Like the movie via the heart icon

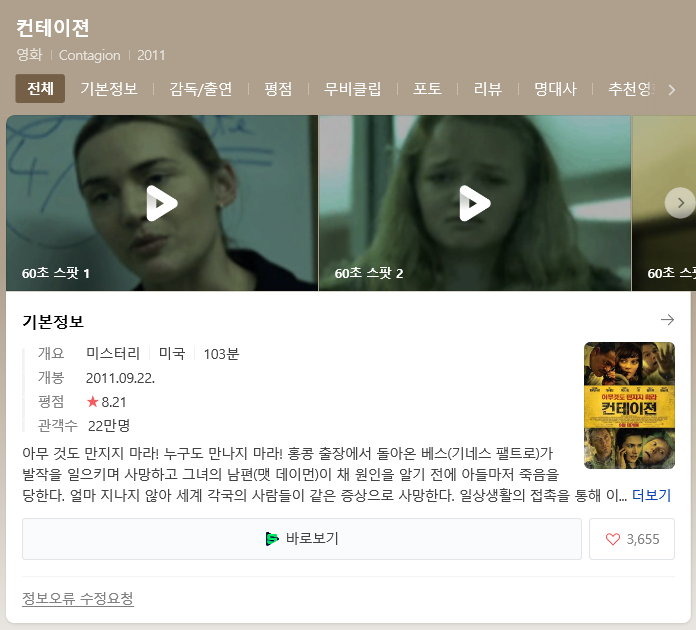[613, 539]
